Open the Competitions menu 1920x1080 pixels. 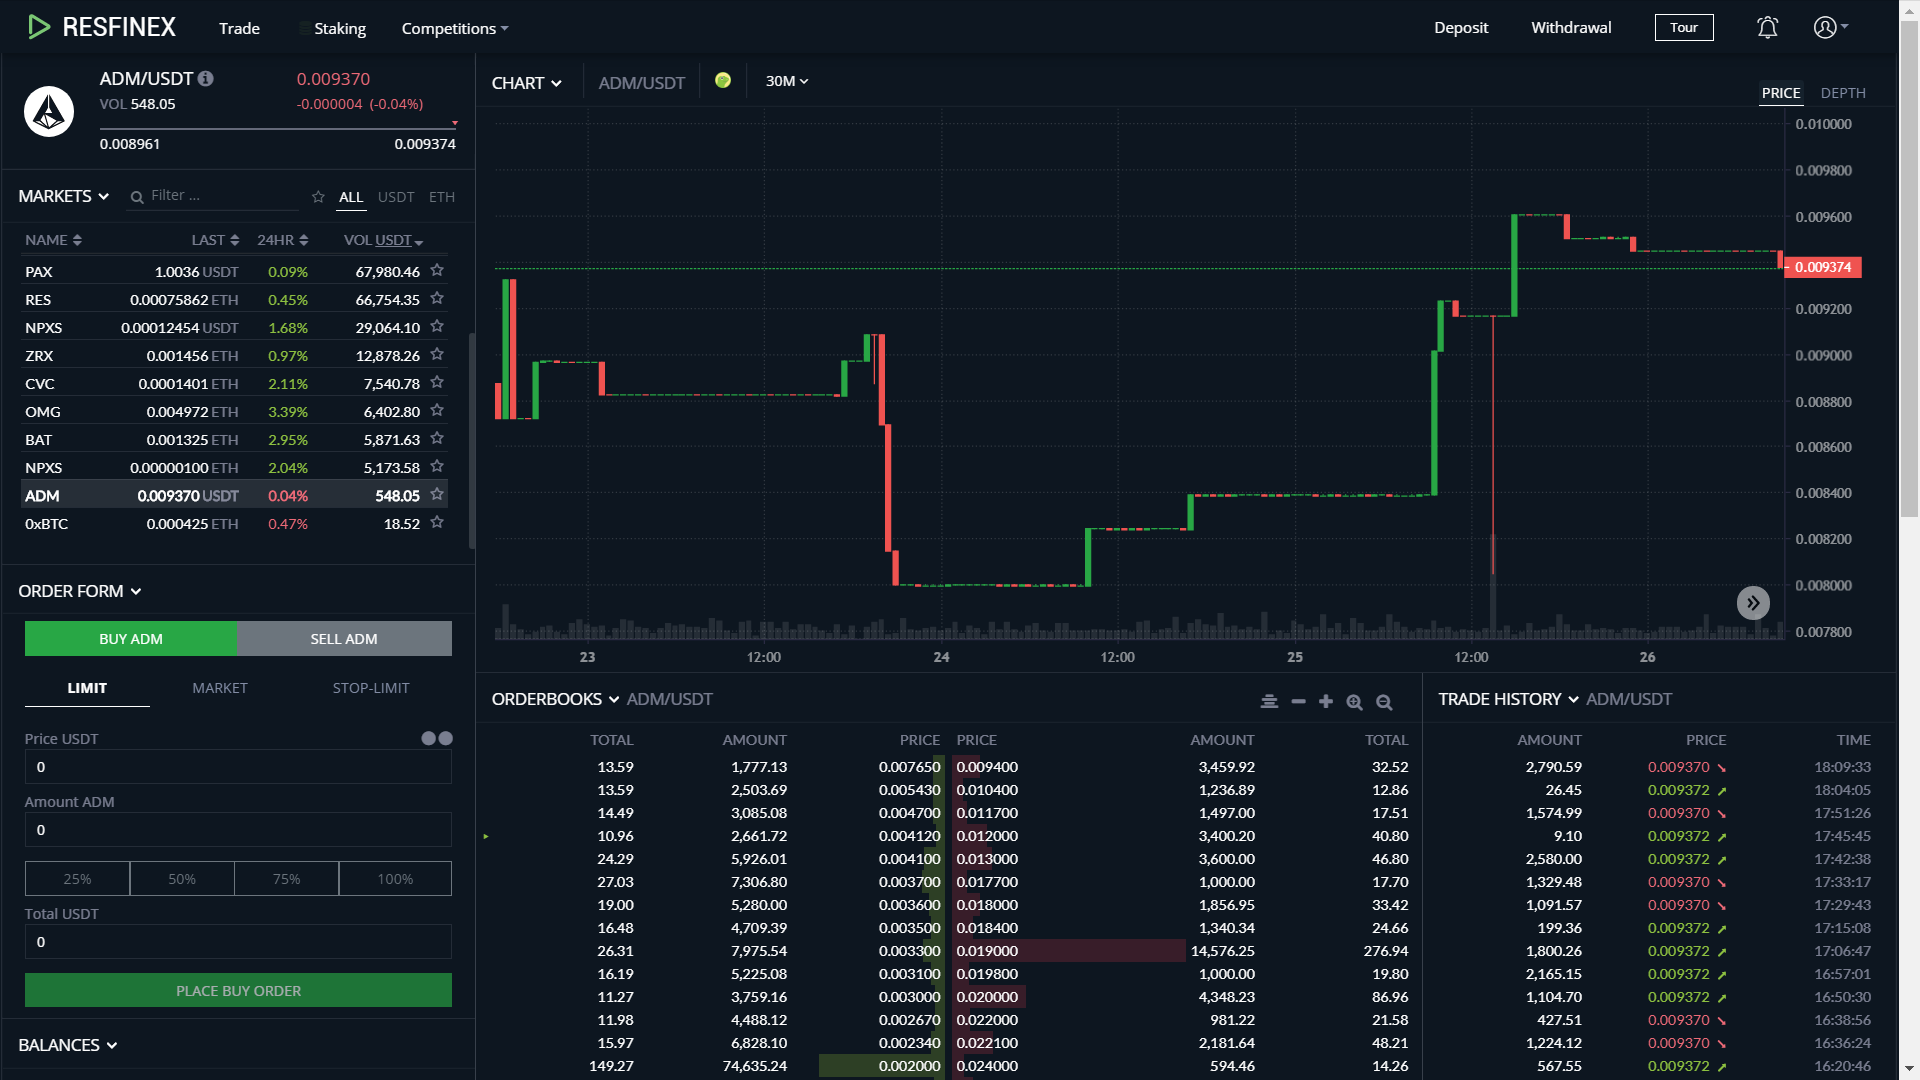tap(455, 28)
